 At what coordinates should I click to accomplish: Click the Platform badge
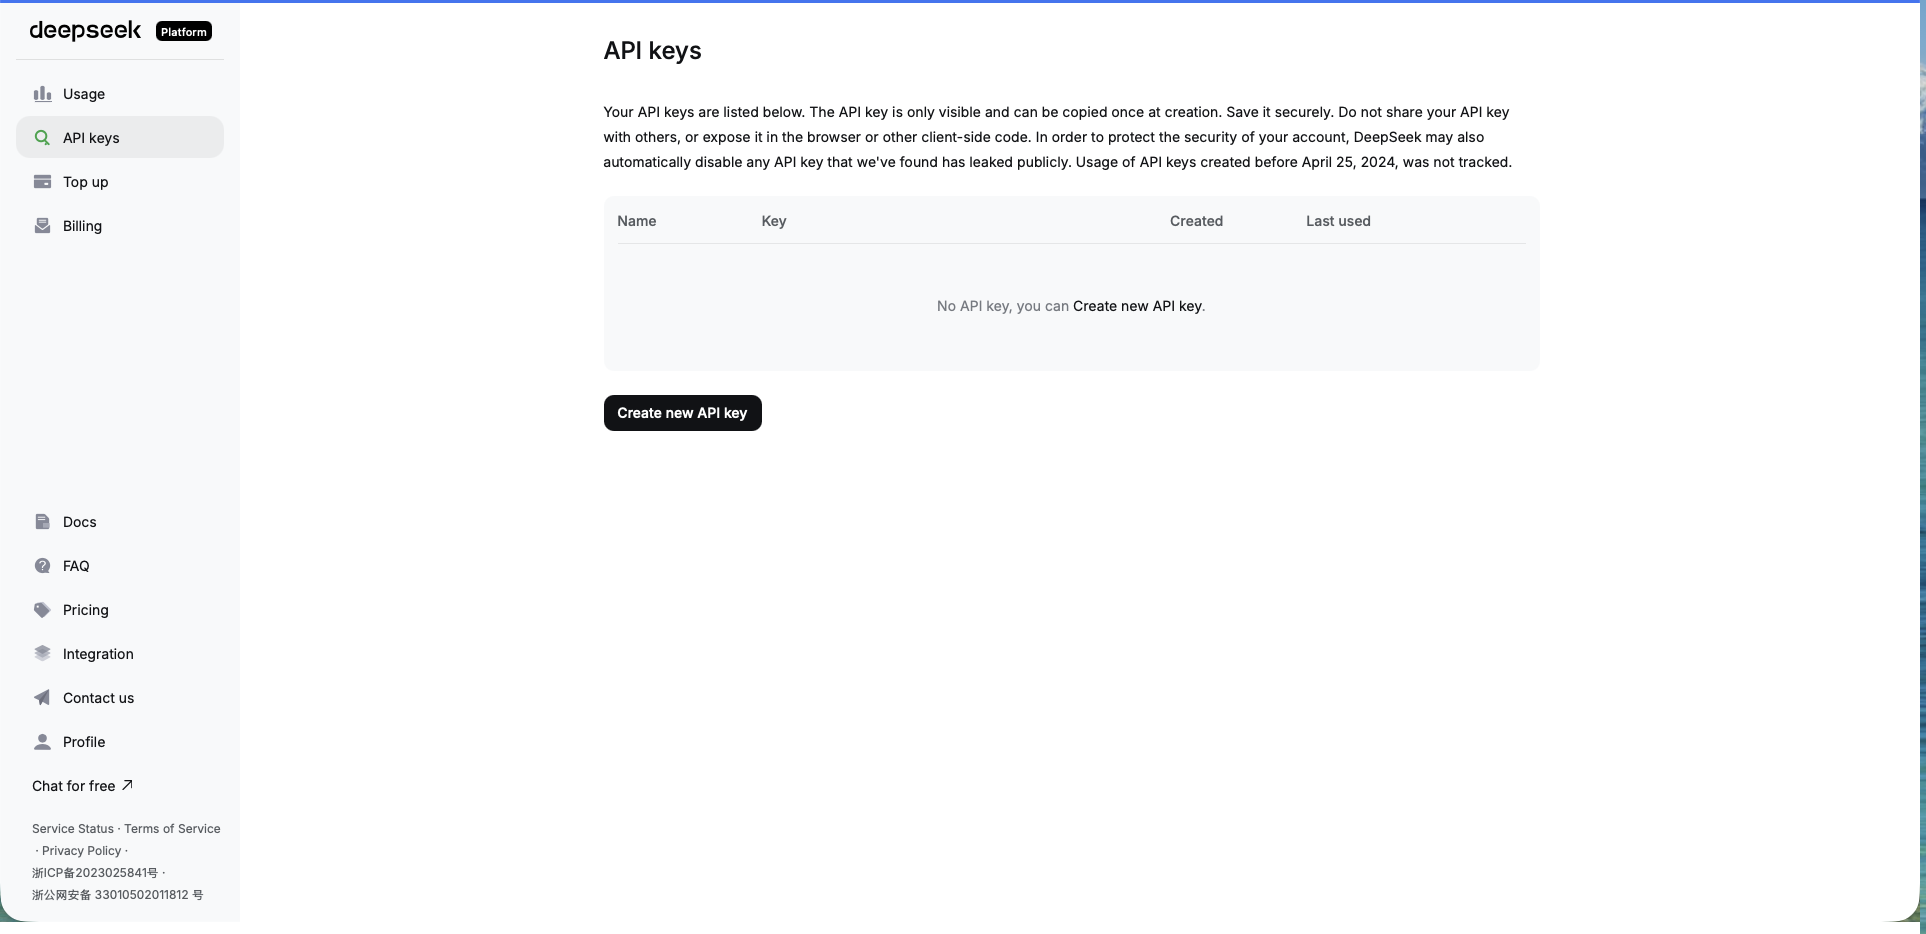click(x=184, y=32)
